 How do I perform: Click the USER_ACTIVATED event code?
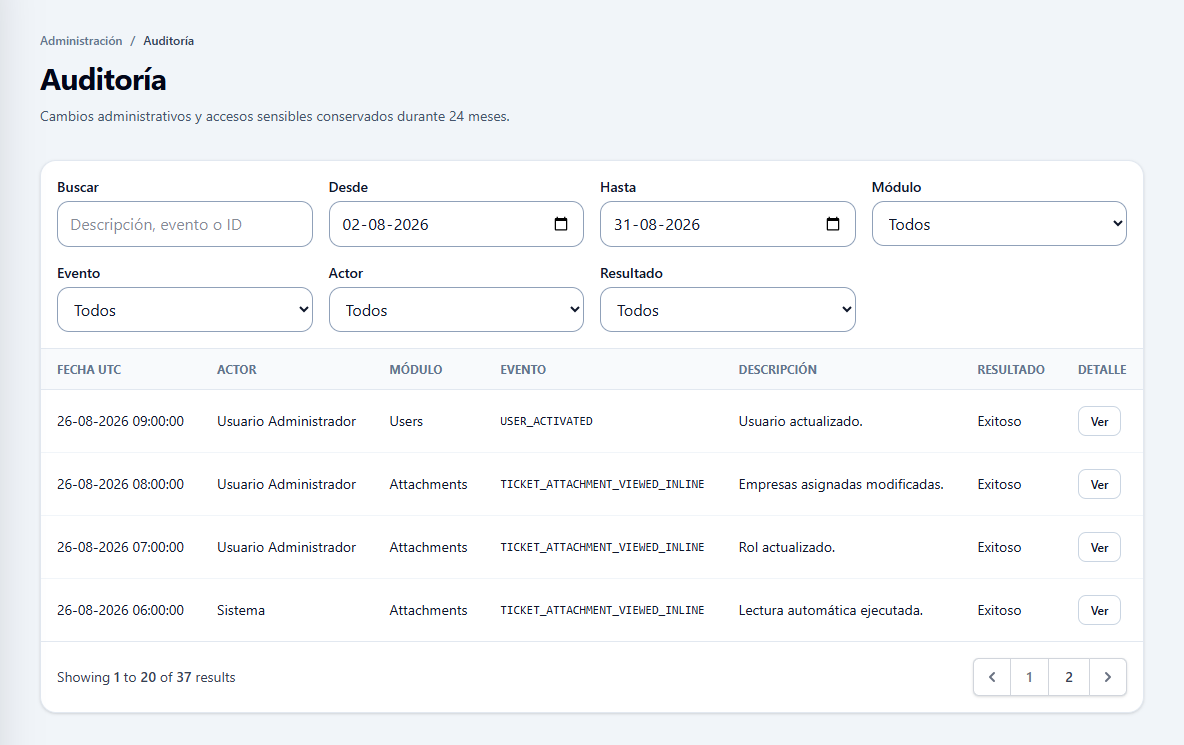[546, 421]
